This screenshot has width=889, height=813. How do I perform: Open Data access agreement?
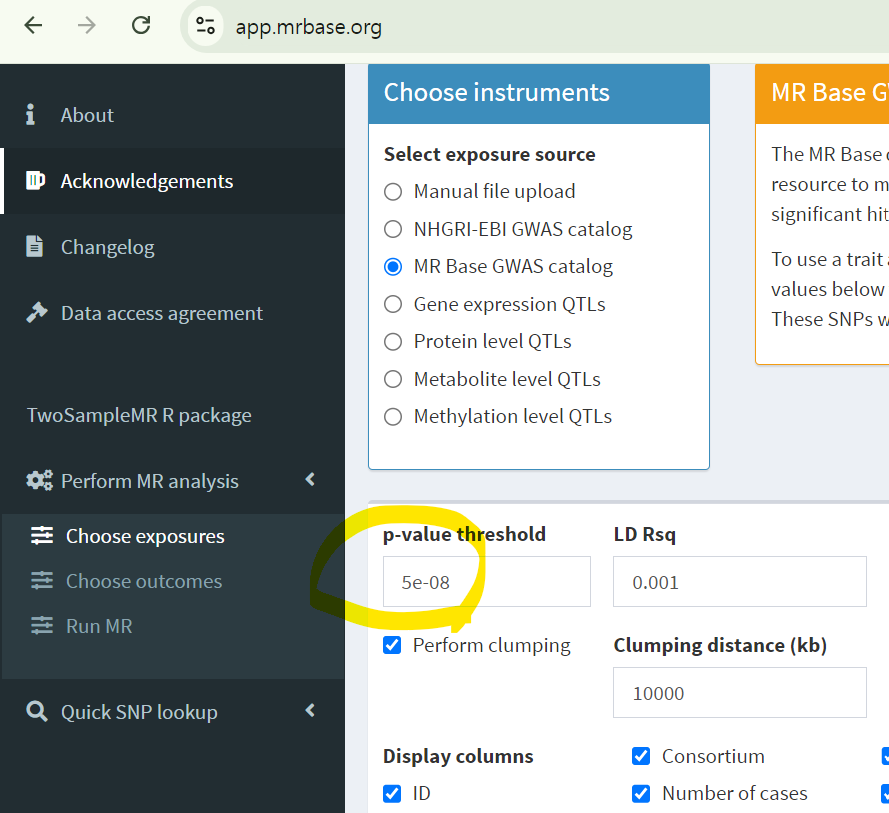[x=162, y=314]
